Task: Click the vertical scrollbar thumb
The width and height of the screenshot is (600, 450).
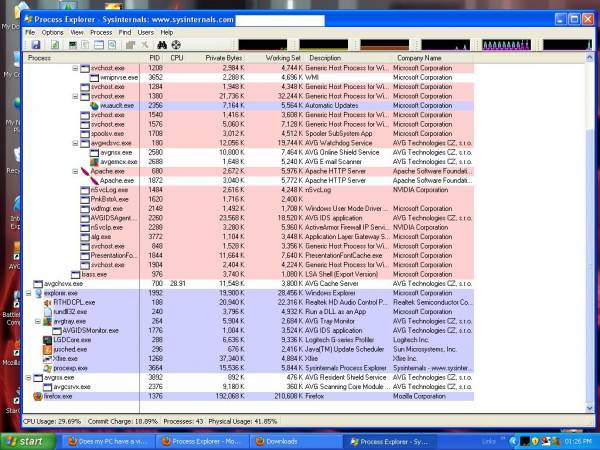Action: coord(590,264)
